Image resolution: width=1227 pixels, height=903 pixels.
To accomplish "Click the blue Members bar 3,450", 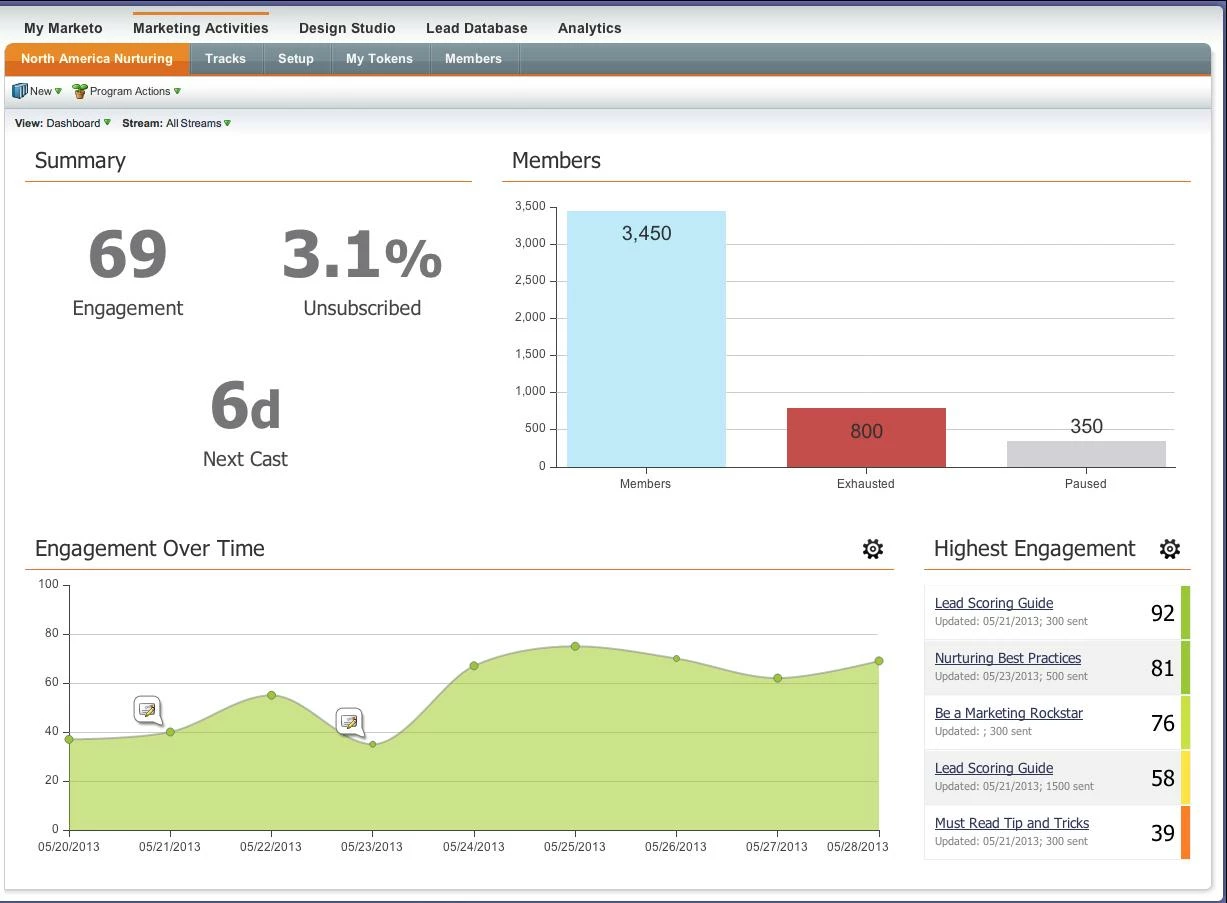I will point(646,339).
